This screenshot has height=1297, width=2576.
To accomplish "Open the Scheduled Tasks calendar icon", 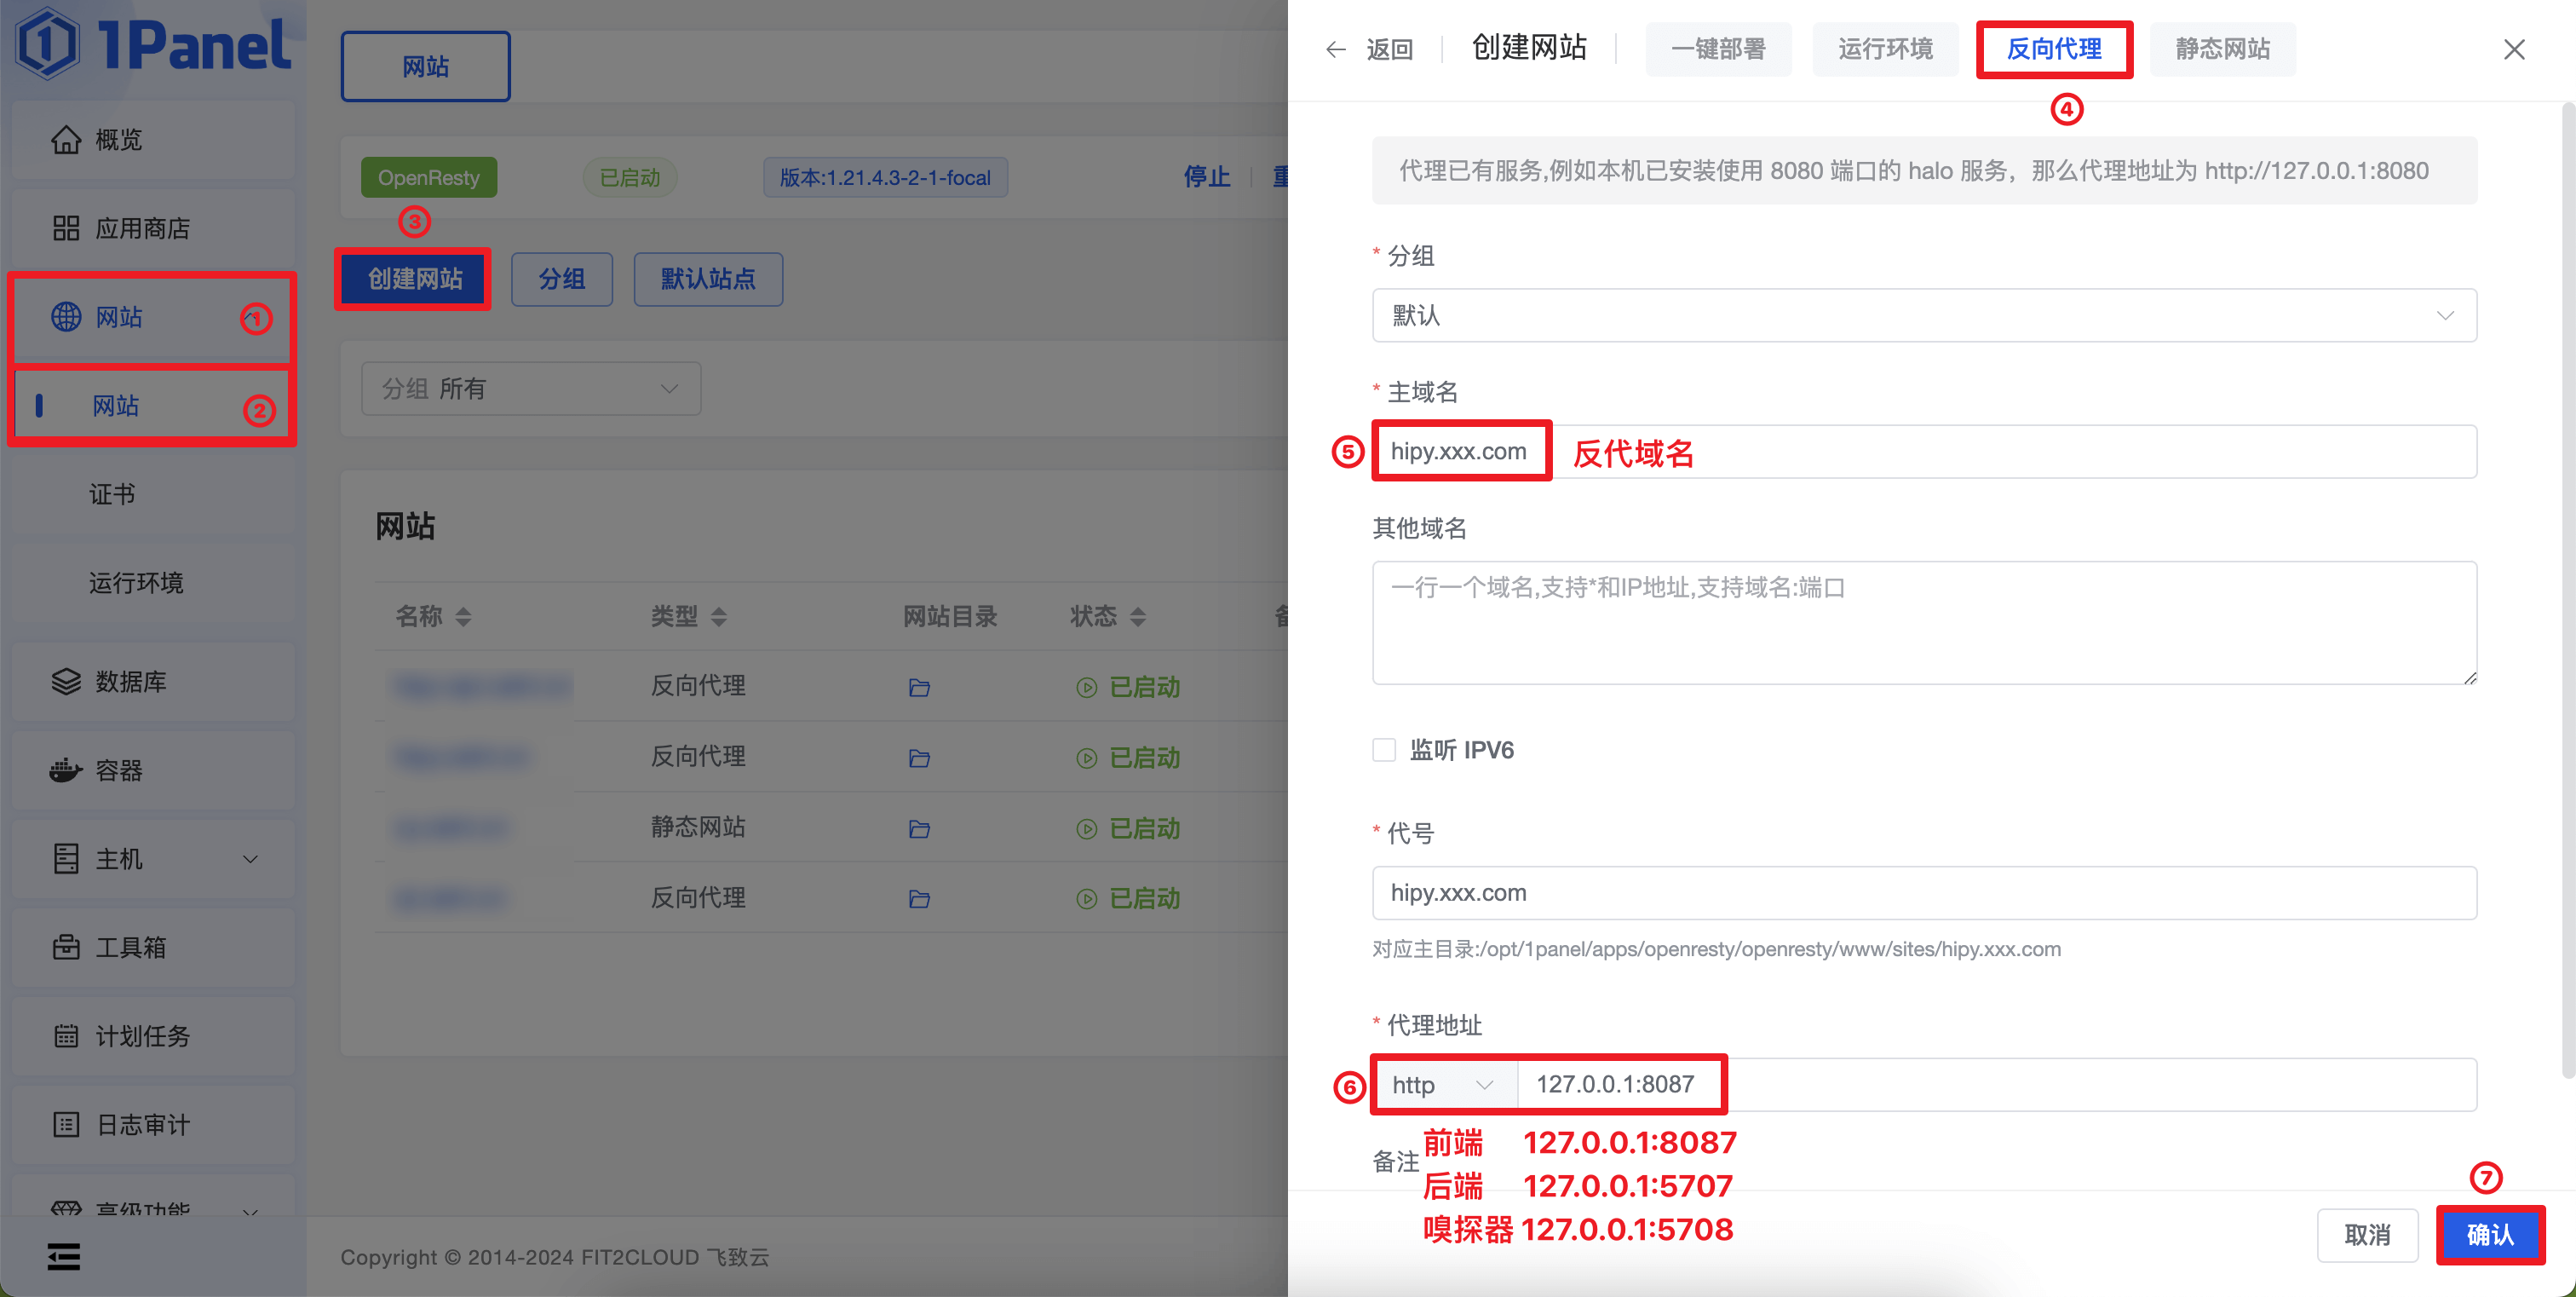I will (66, 1036).
